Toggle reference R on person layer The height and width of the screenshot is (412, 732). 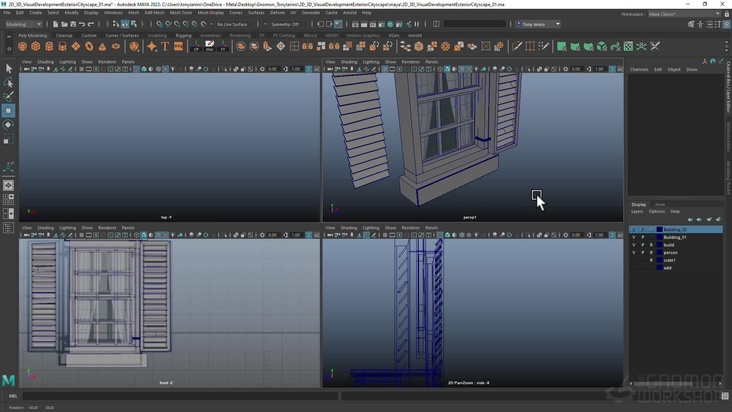coord(651,252)
